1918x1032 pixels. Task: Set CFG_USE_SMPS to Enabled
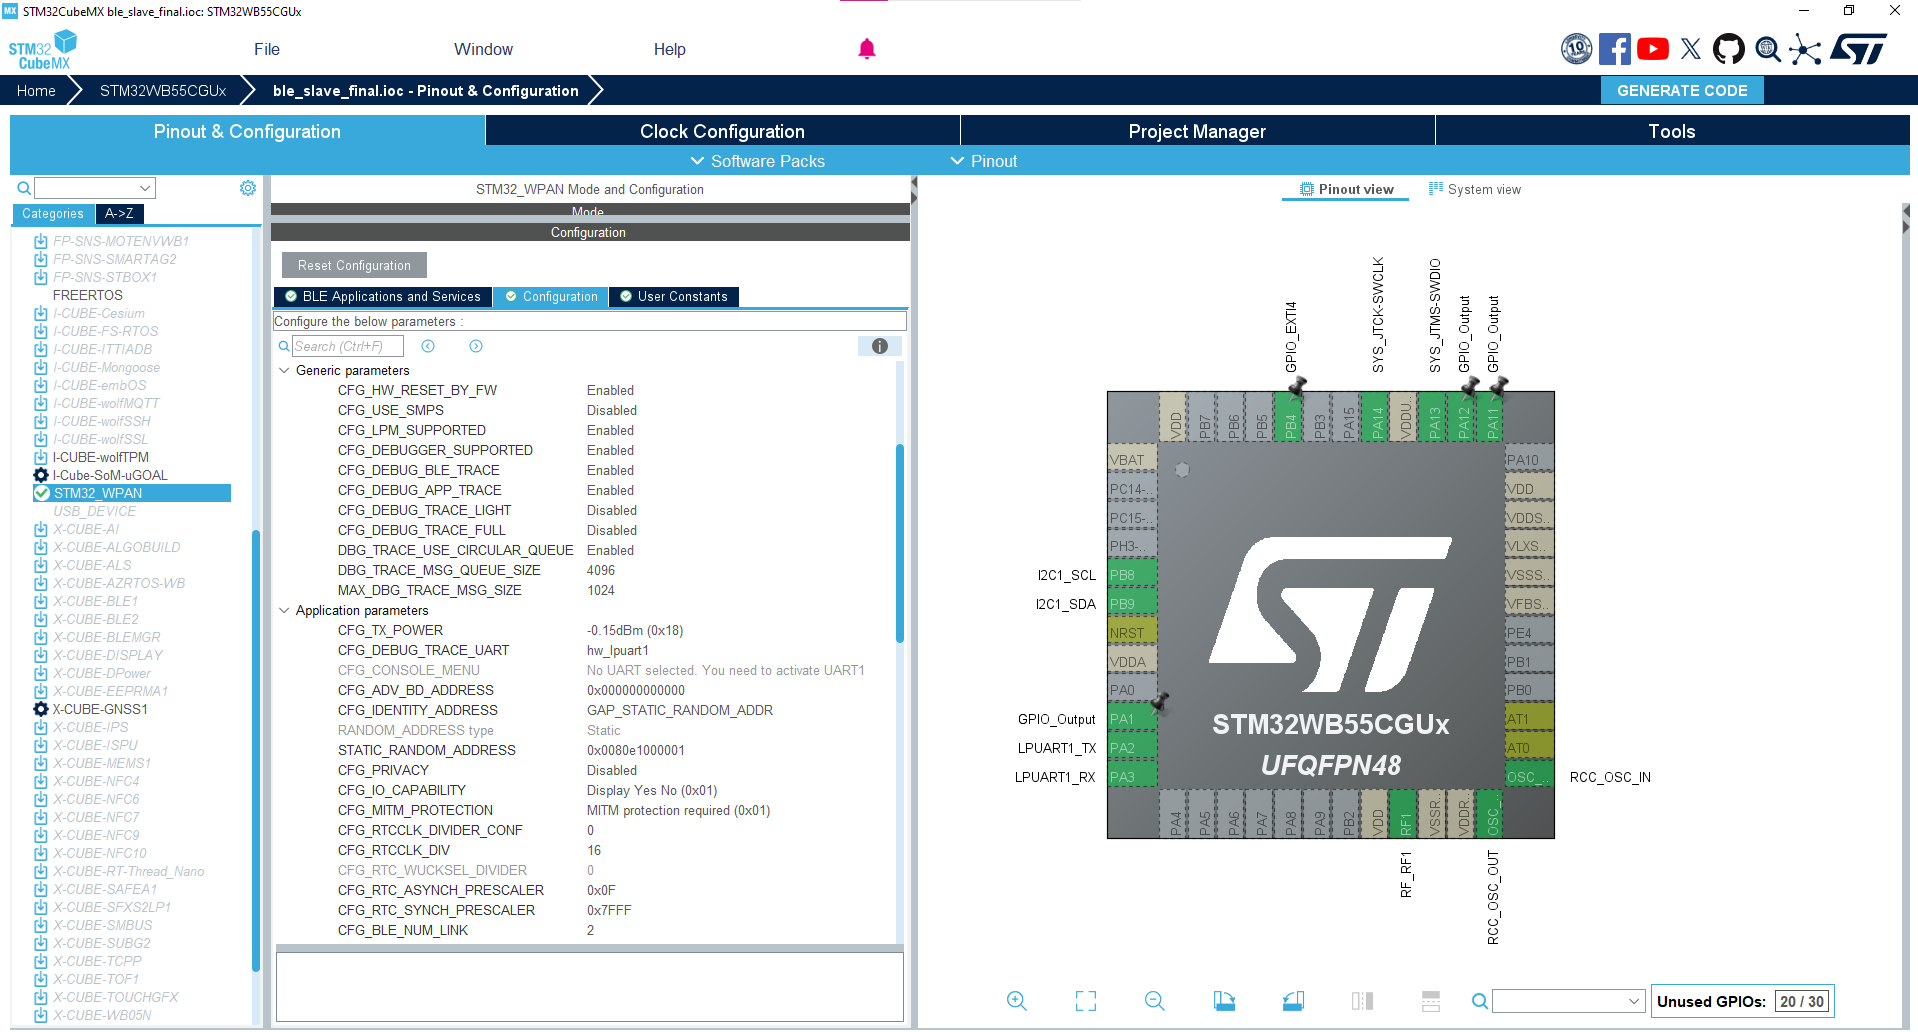pos(611,410)
